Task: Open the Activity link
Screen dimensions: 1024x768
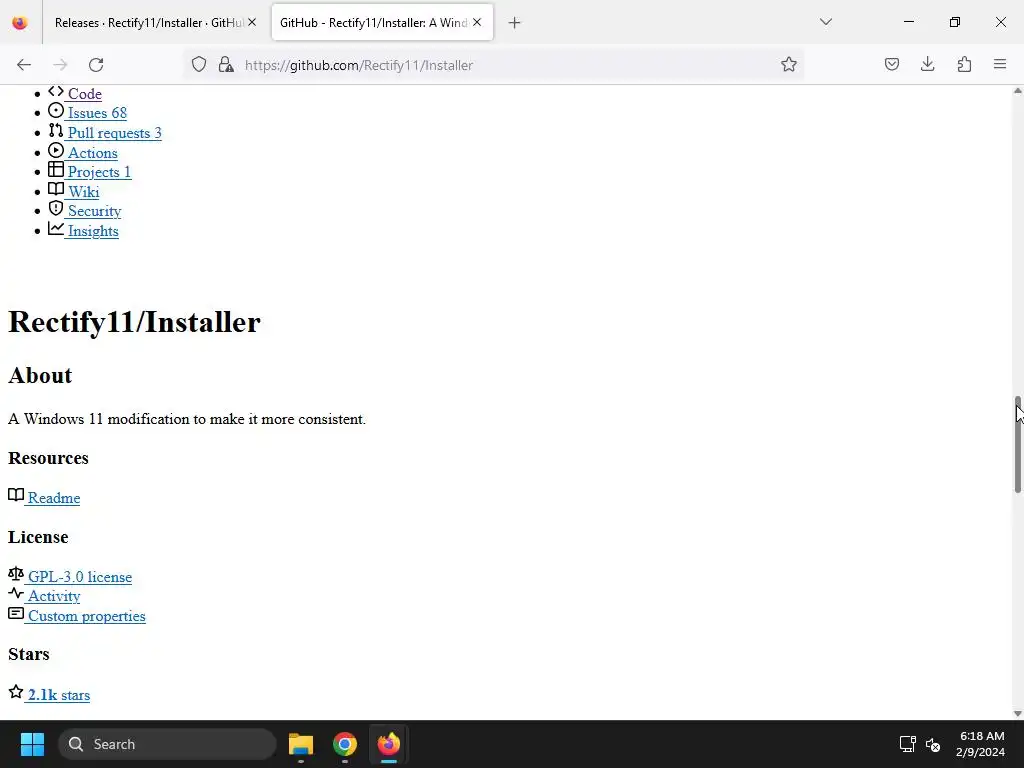Action: click(x=54, y=596)
